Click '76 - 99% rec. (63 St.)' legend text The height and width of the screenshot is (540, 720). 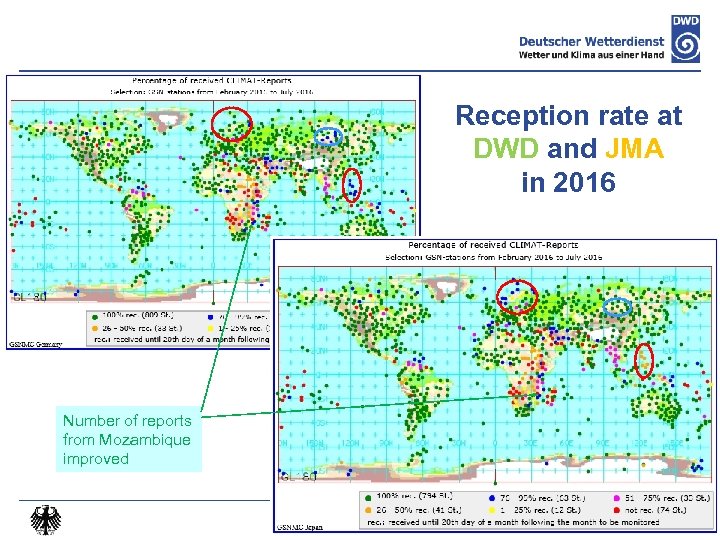coord(543,498)
